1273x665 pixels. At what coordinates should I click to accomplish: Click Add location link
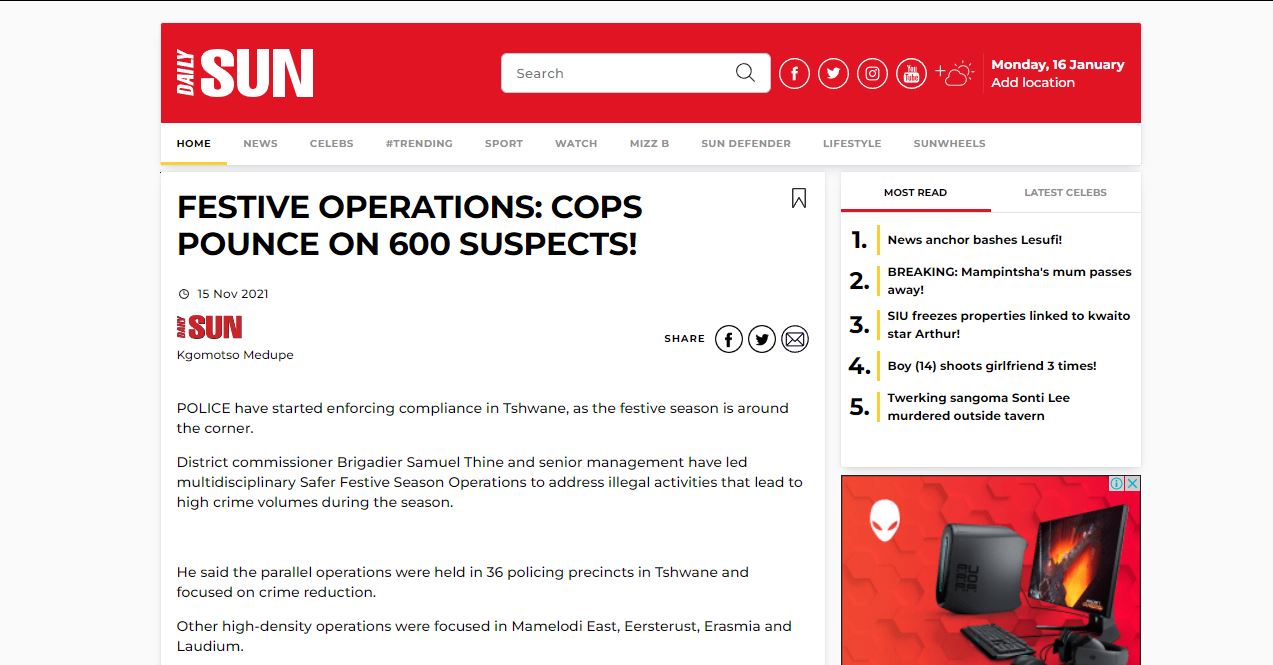tap(1033, 83)
